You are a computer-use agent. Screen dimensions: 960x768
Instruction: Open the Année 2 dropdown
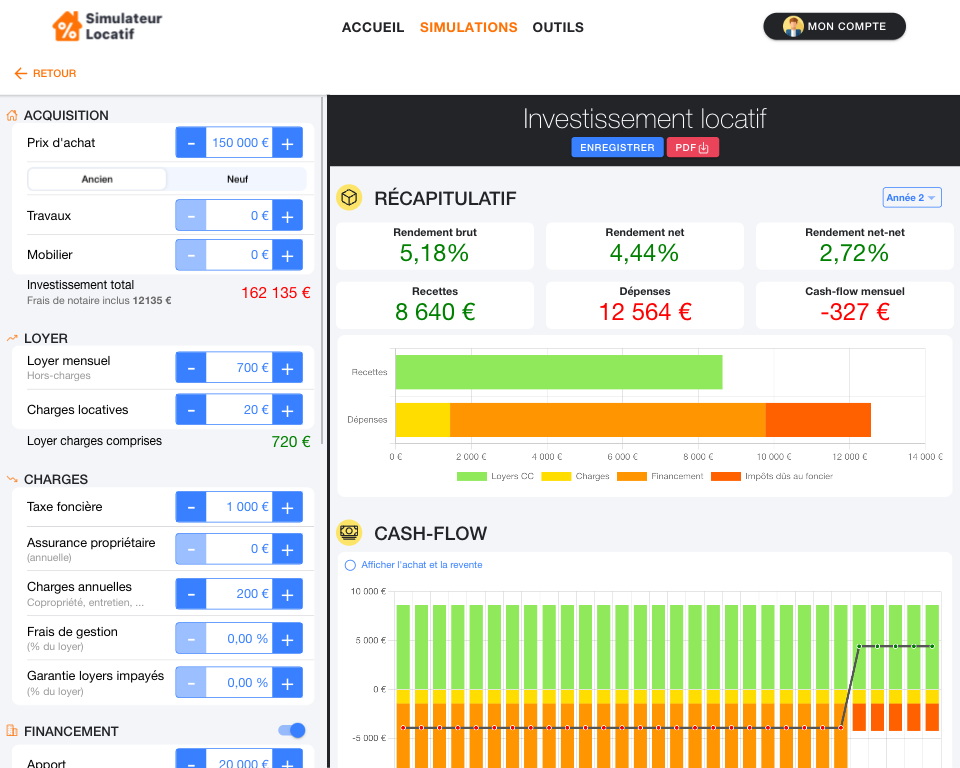pyautogui.click(x=909, y=197)
